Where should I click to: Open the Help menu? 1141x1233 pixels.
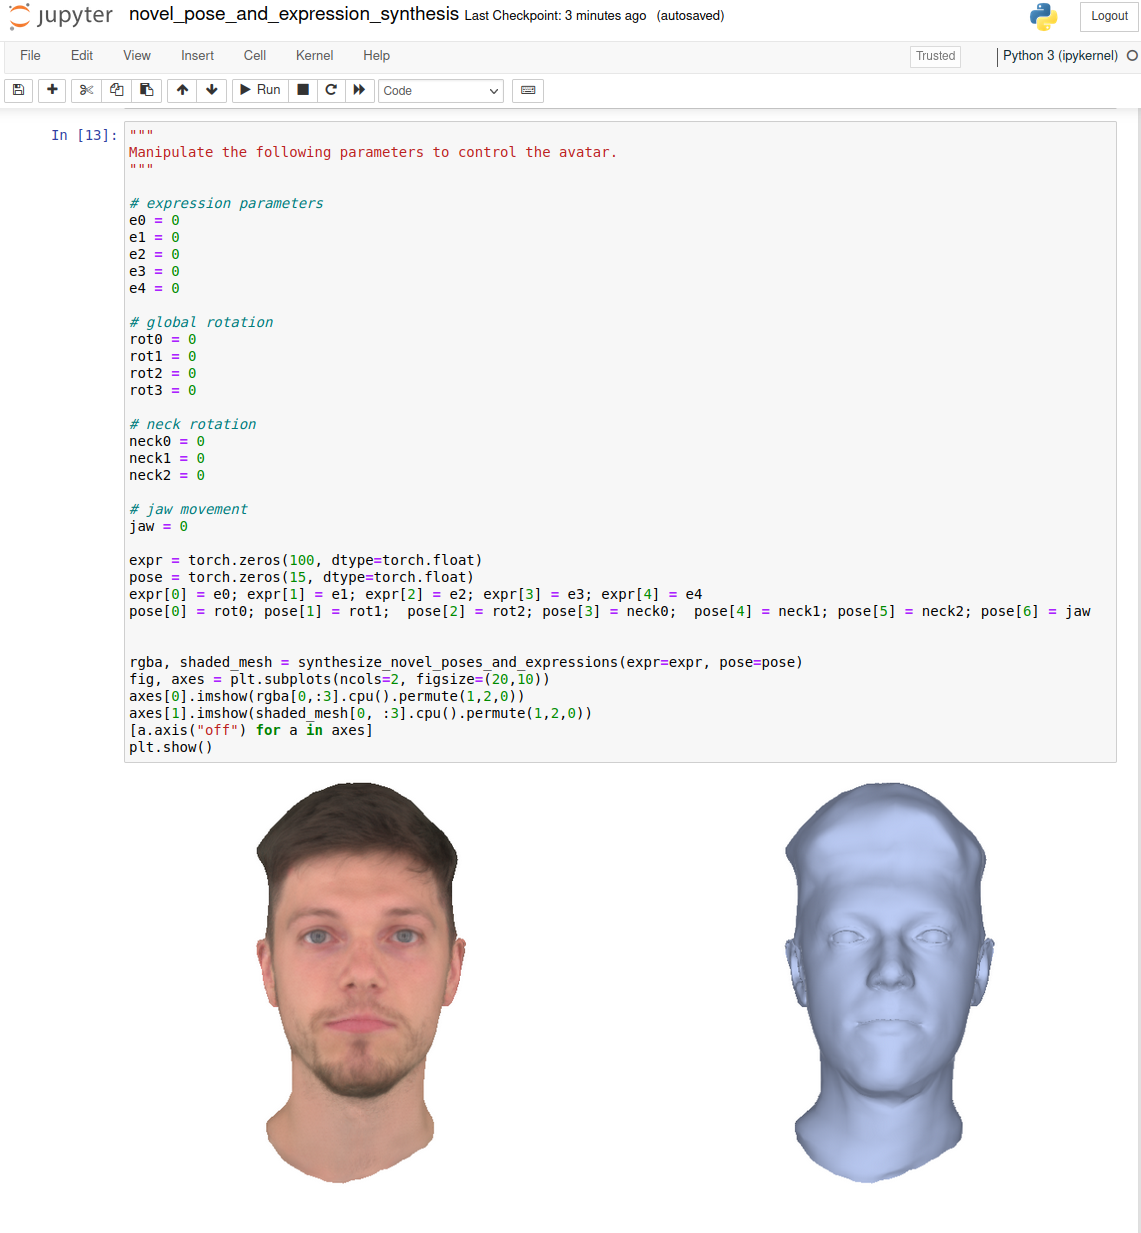pos(377,56)
